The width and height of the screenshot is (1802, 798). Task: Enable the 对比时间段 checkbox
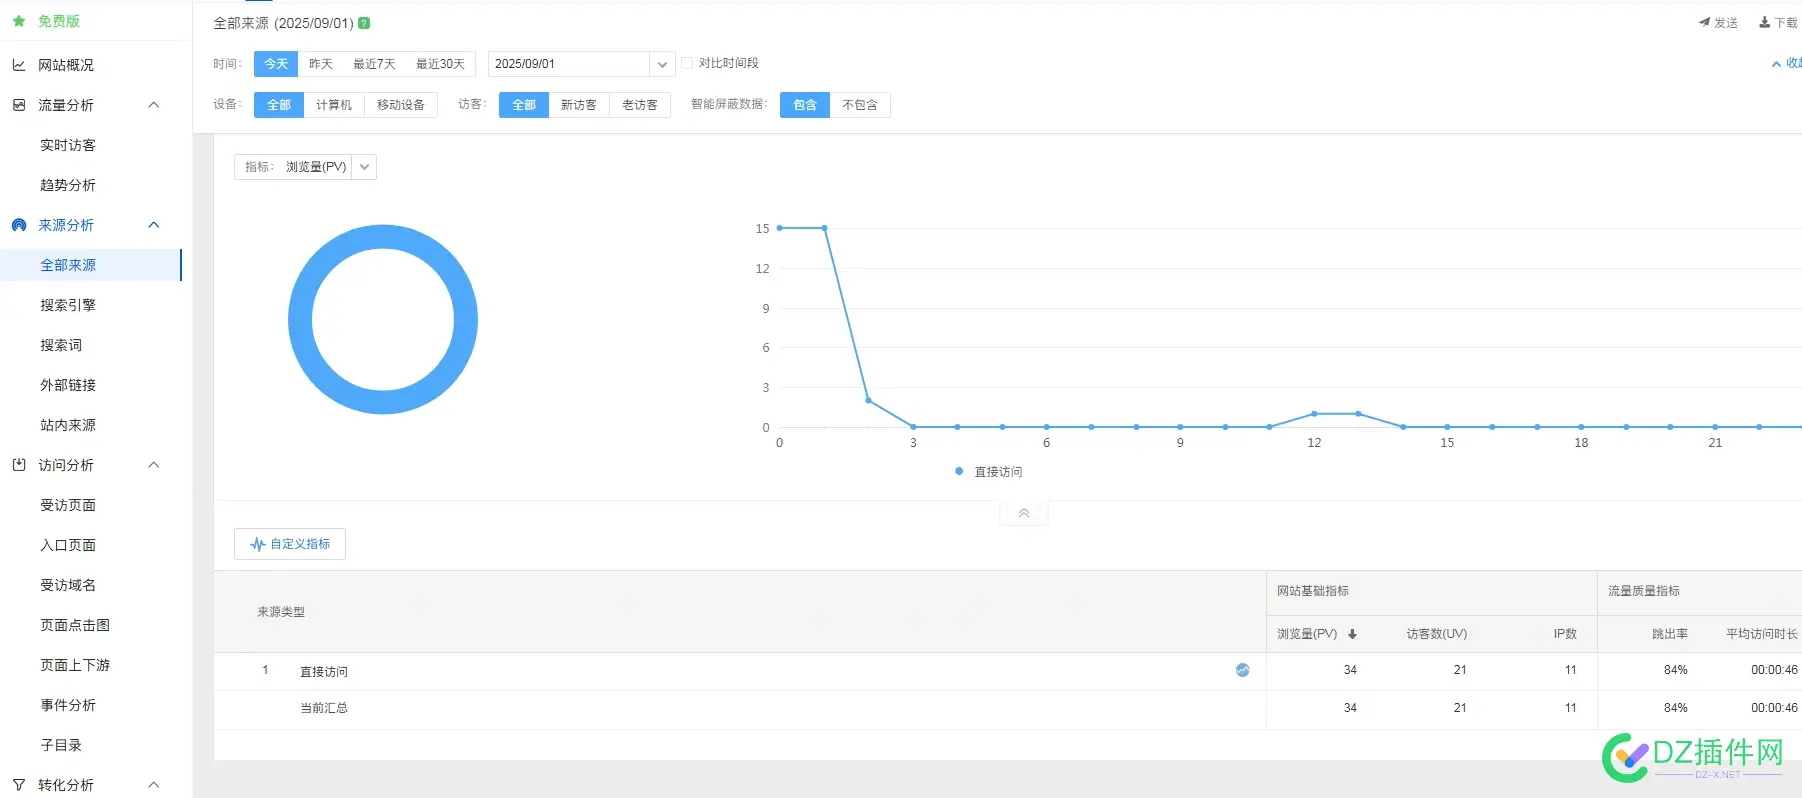tap(687, 63)
